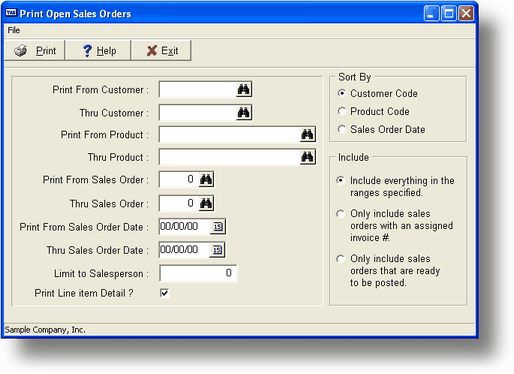The width and height of the screenshot is (514, 374).
Task: Open lookup binoculars for Thru Customer
Action: coord(244,113)
